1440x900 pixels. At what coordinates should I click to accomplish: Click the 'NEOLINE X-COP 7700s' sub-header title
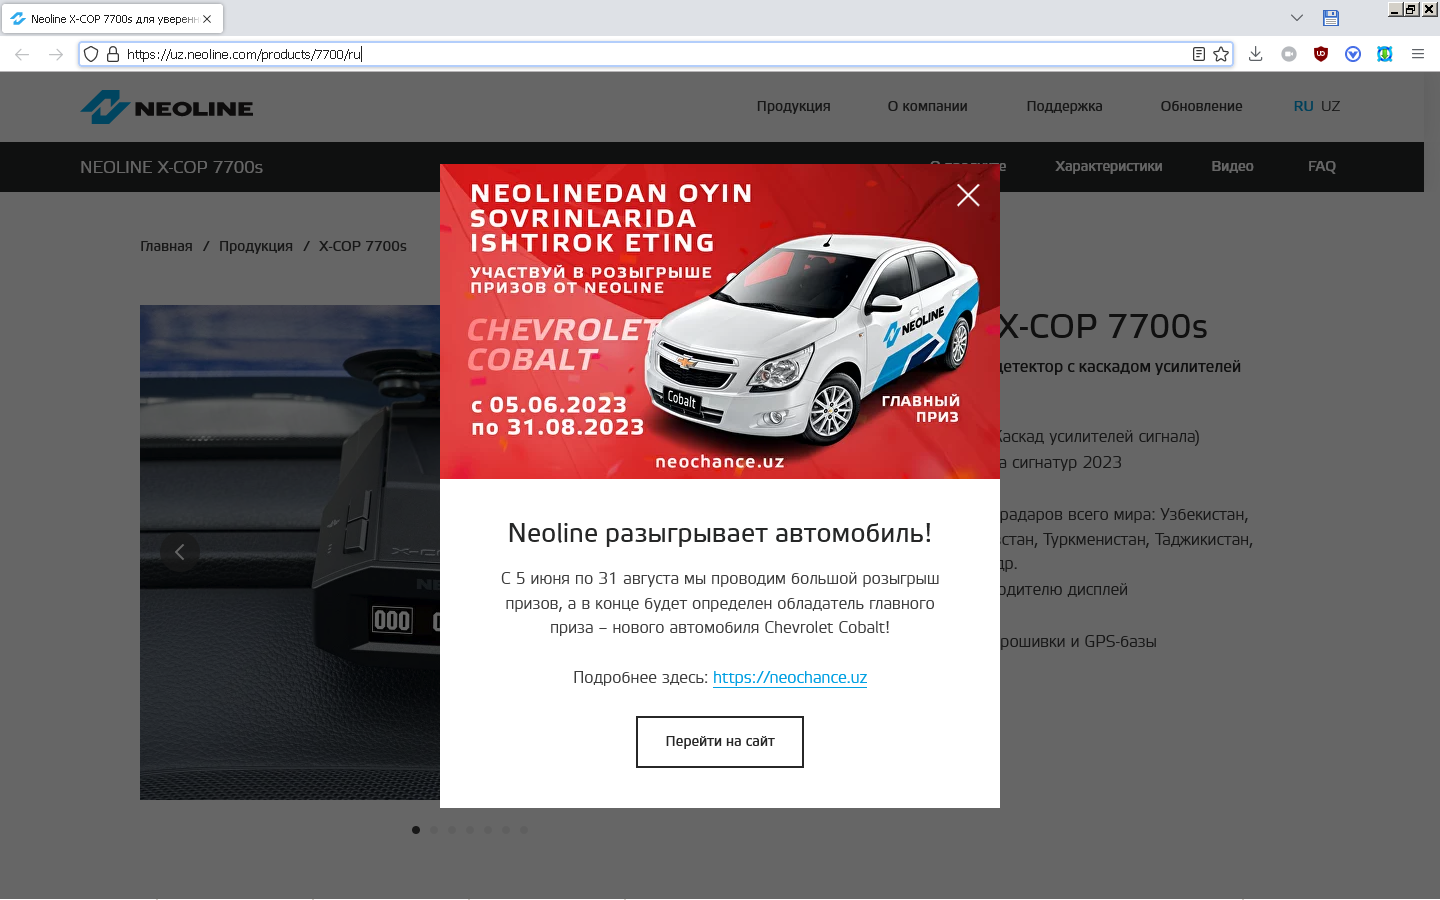(172, 167)
